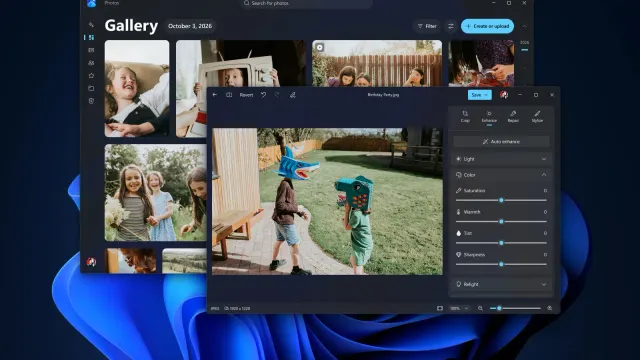Viewport: 640px width, 360px height.
Task: Click the Photos app logo in title bar
Action: [91, 3]
